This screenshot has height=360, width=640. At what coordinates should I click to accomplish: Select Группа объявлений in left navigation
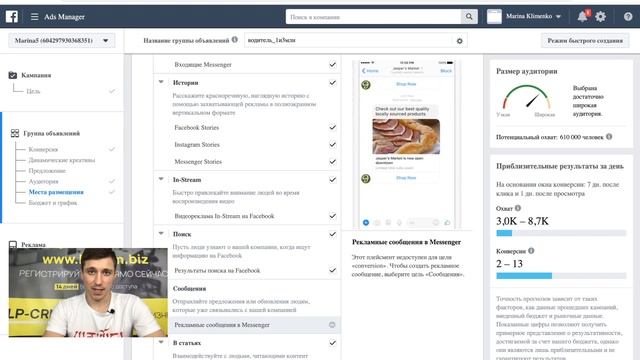(x=51, y=133)
